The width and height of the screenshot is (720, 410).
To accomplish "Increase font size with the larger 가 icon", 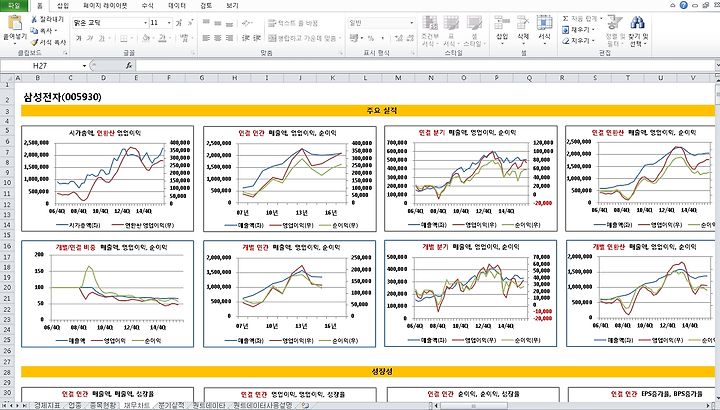I will [179, 22].
